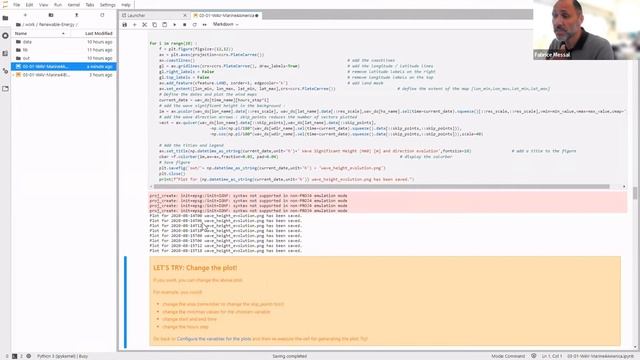
Task: Open the Settings menu
Action: point(107,5)
